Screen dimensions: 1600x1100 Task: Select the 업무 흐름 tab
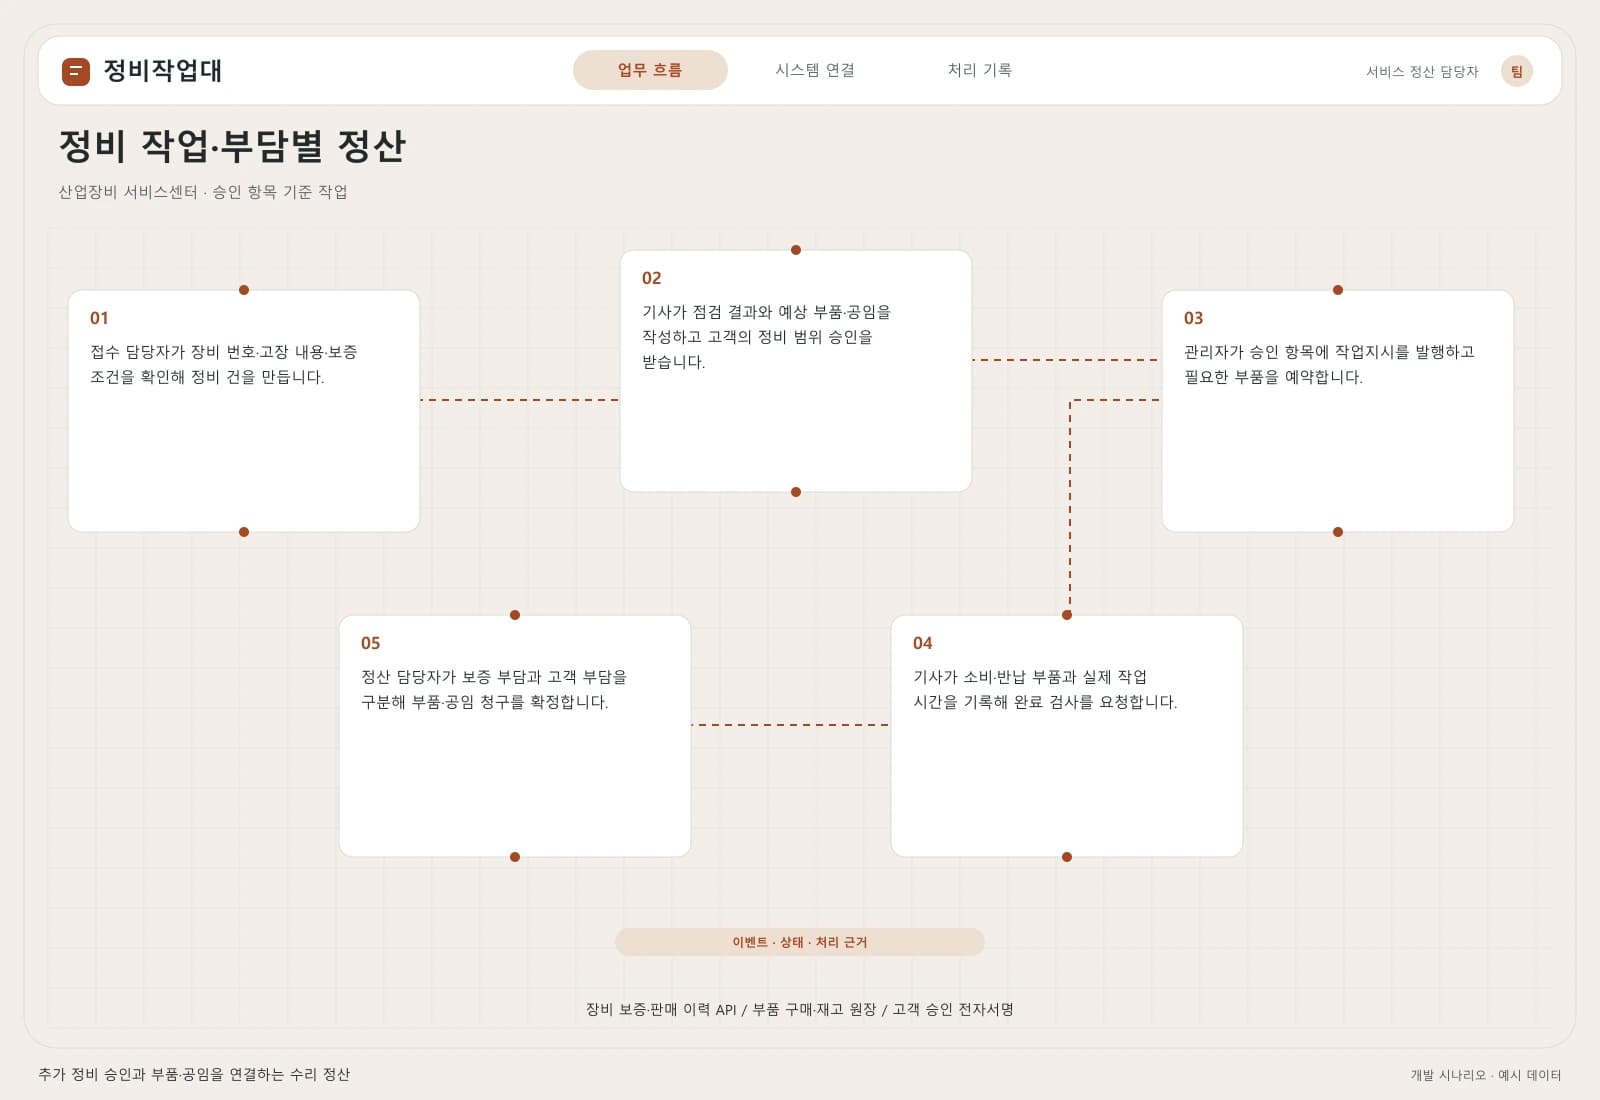(650, 70)
